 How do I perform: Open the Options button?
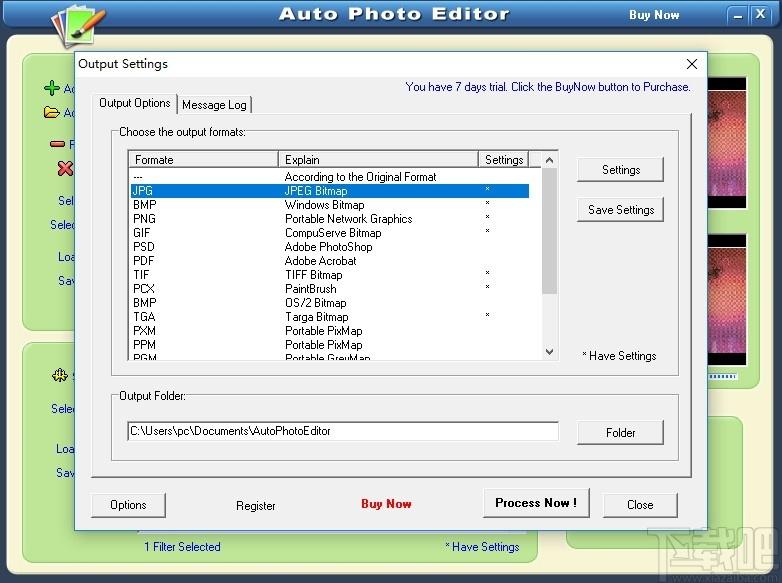click(x=128, y=505)
